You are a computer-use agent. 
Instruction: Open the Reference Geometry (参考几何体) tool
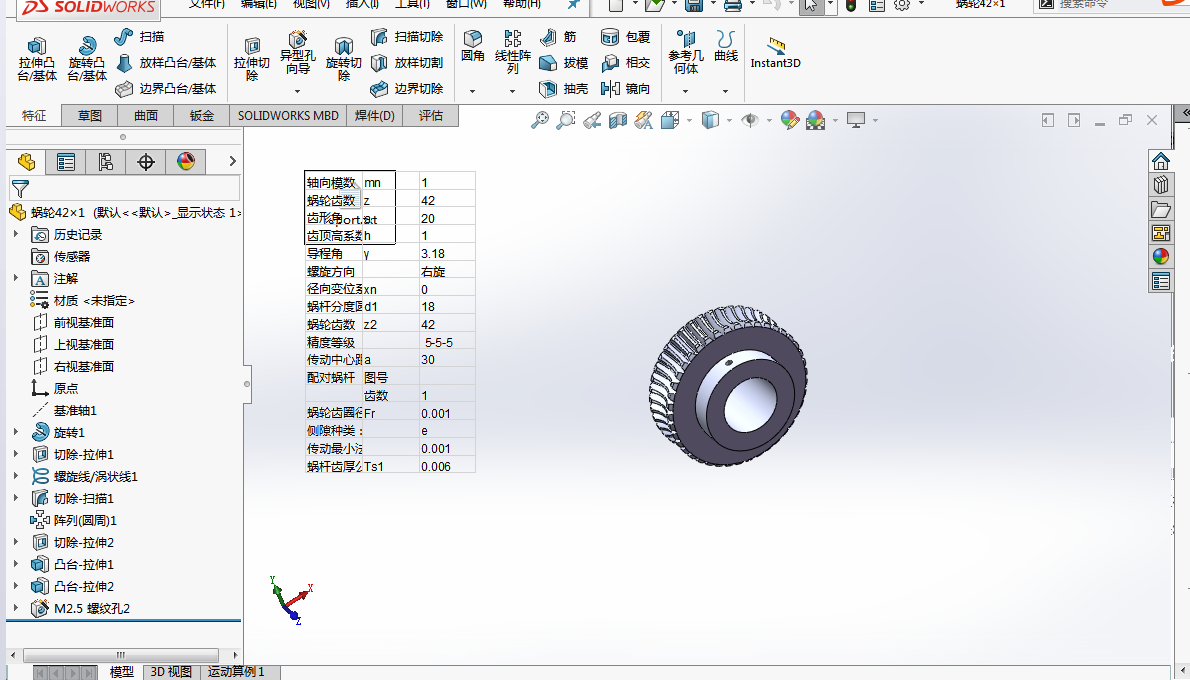[x=685, y=52]
